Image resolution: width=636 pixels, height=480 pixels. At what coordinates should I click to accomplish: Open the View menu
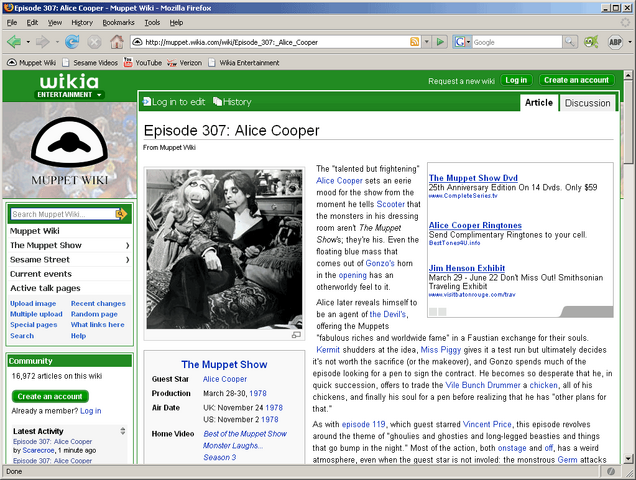(x=55, y=23)
